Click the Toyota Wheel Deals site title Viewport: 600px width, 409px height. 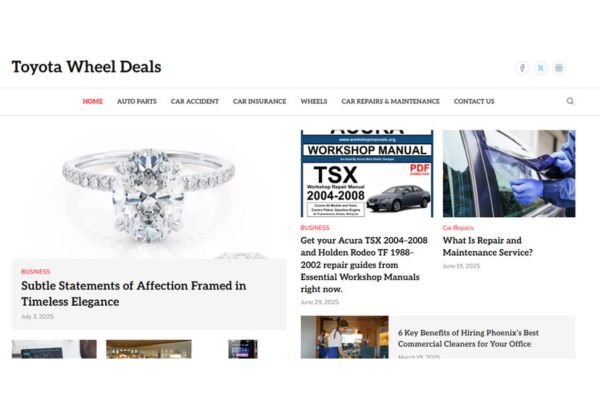coord(86,67)
